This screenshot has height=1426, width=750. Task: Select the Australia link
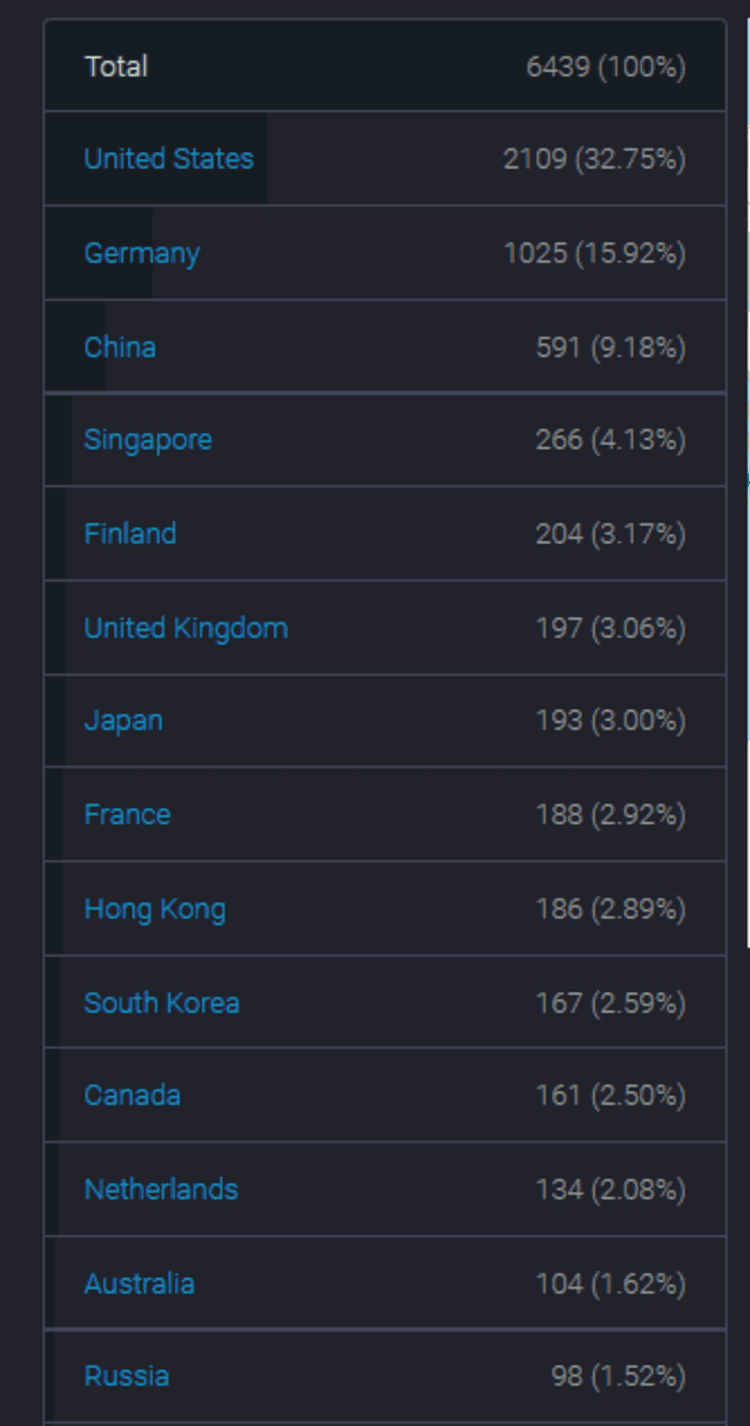pos(139,1283)
